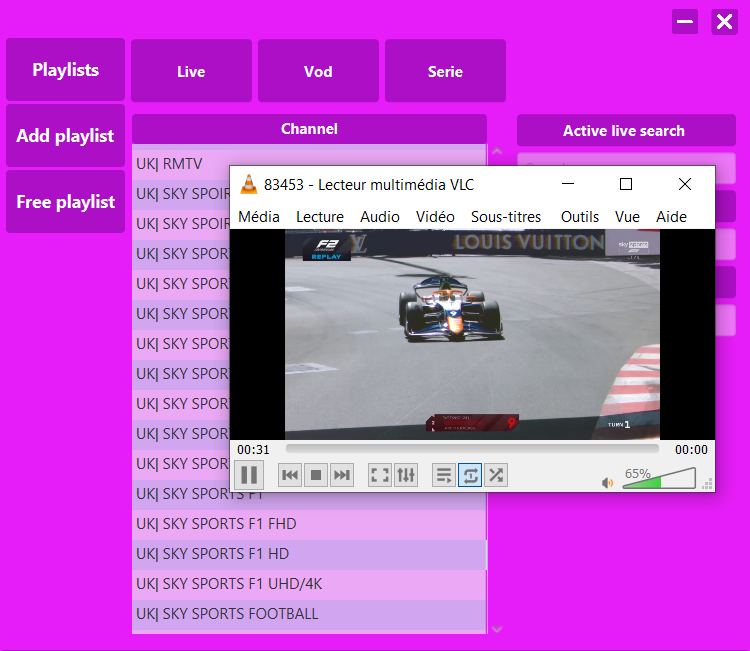Viewport: 750px width, 651px height.
Task: Adjust the VLC volume slider at 65%
Action: coord(659,479)
